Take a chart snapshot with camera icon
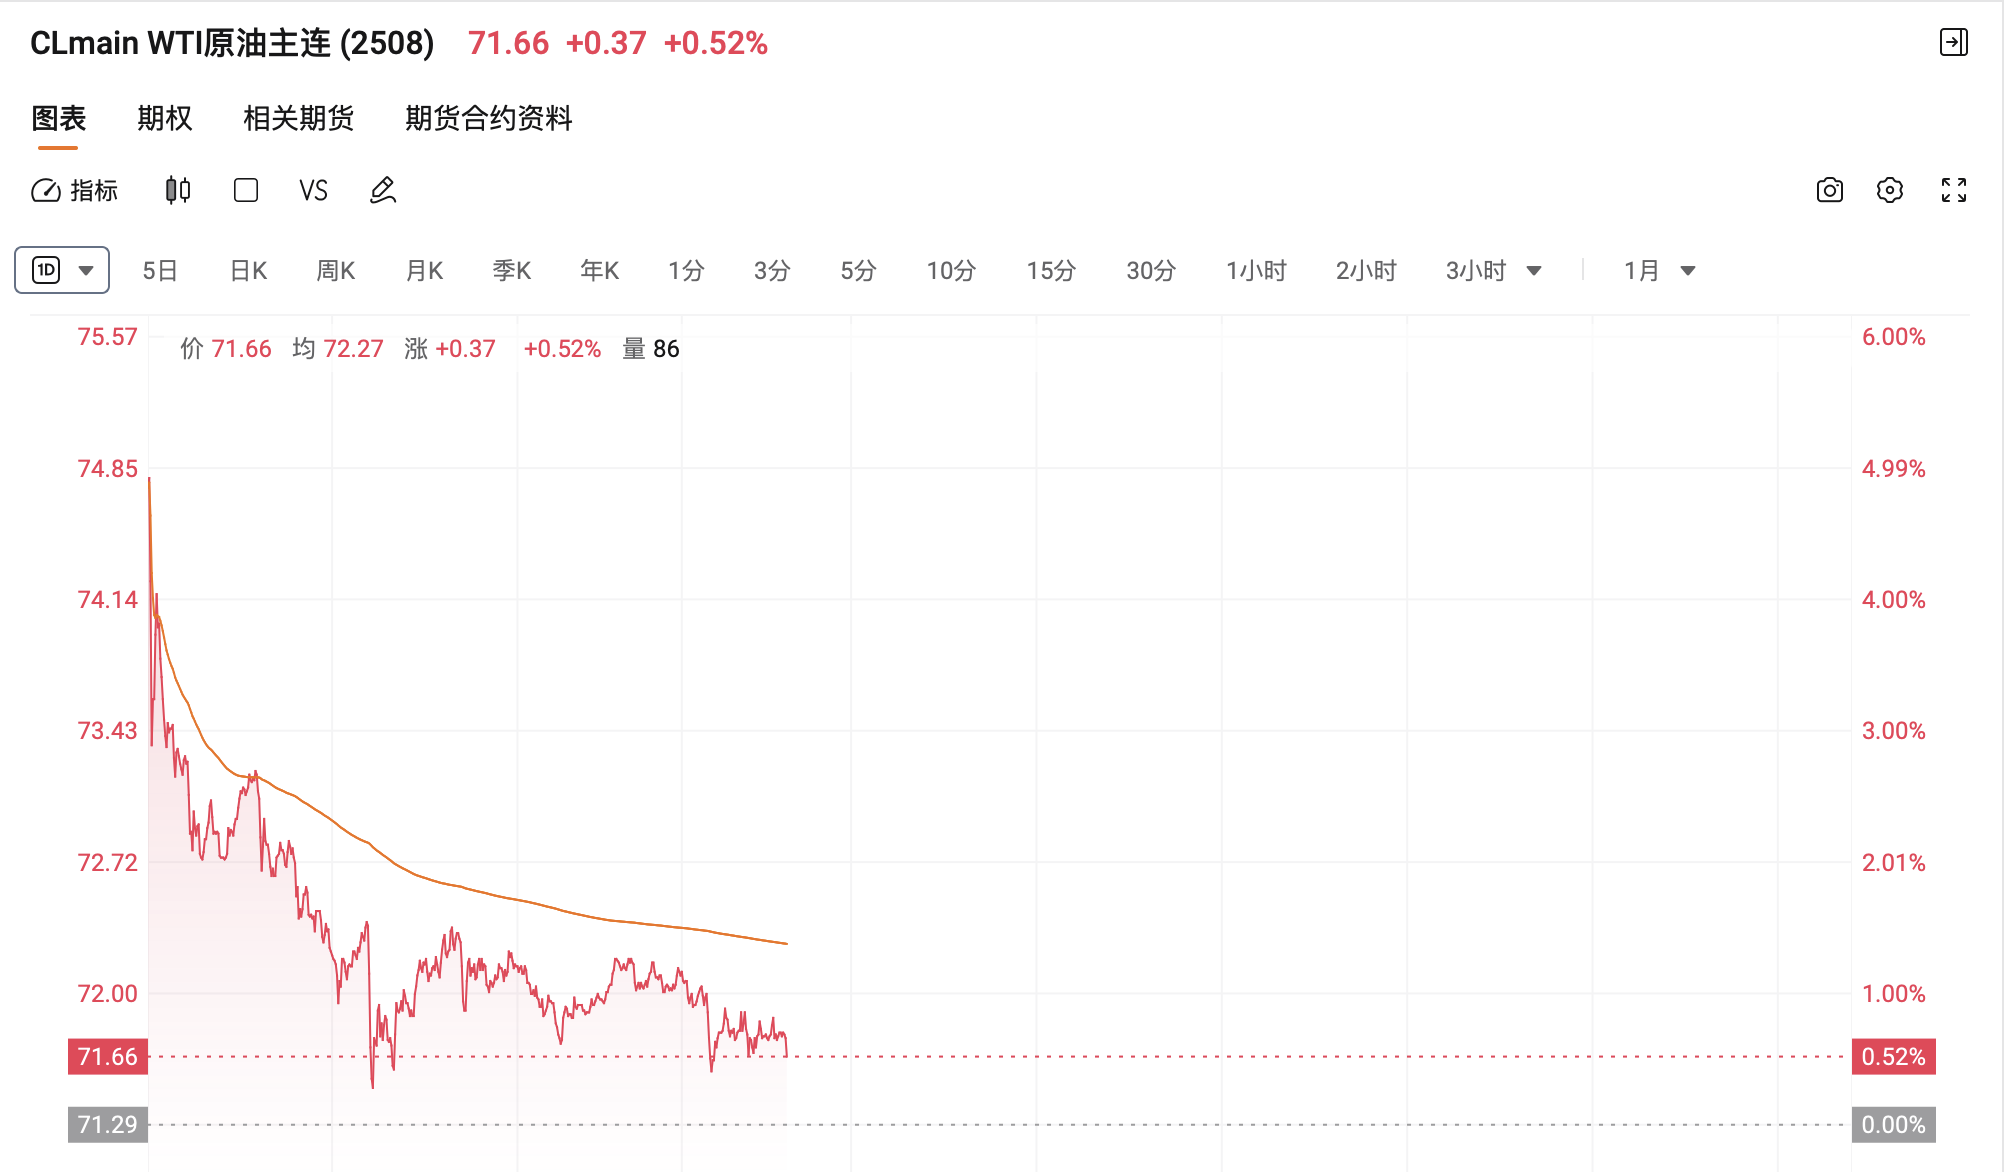Viewport: 2004px width, 1172px height. click(x=1829, y=190)
